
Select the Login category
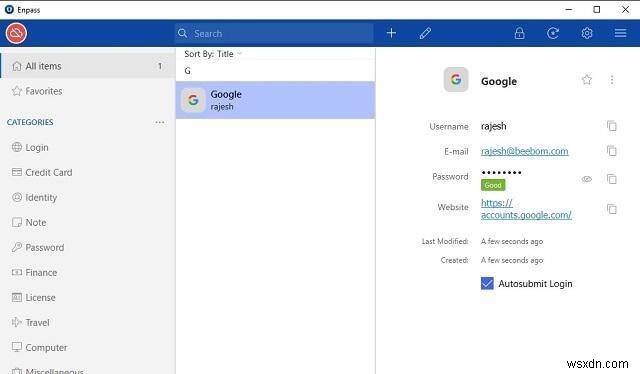pos(88,147)
